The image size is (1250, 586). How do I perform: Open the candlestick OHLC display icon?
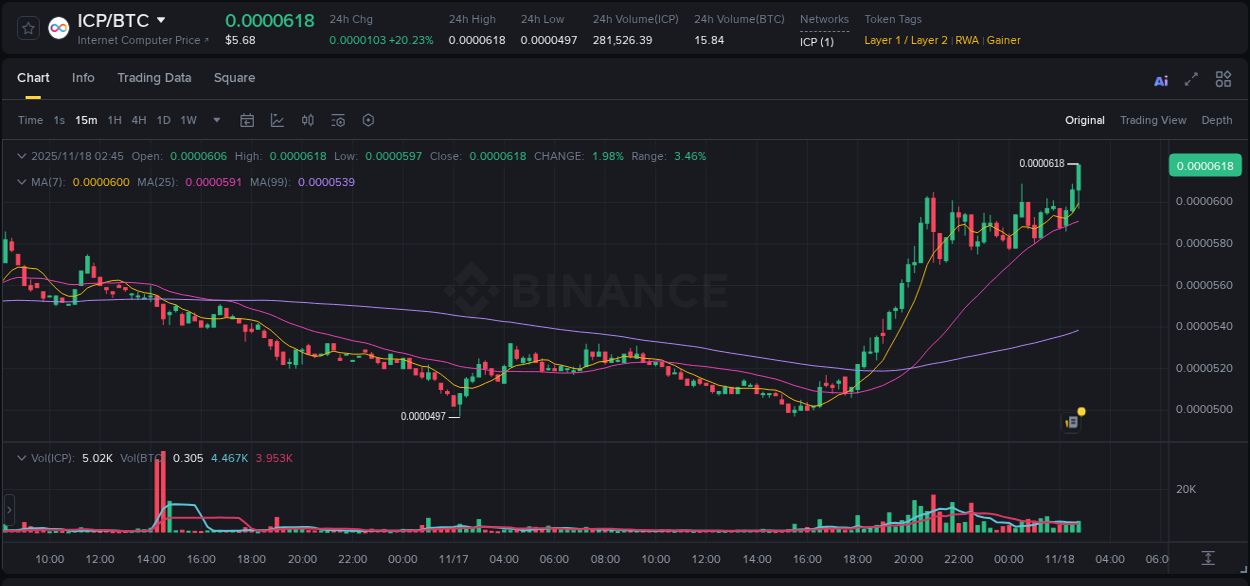coord(307,120)
